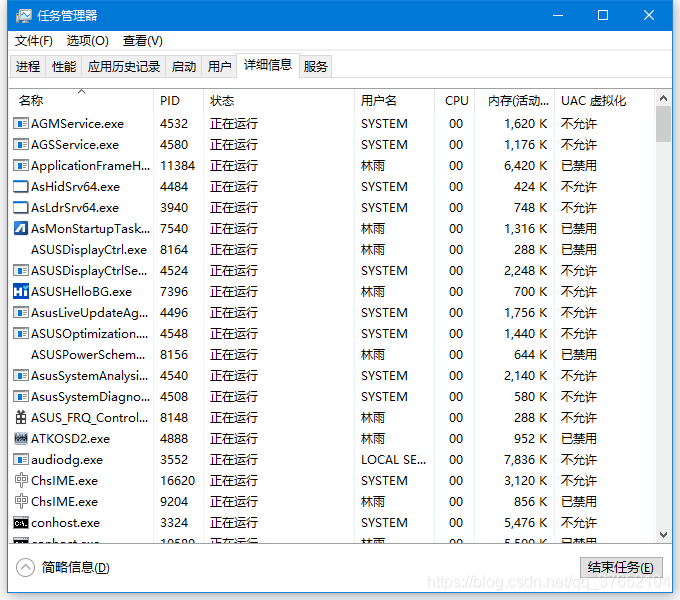Image resolution: width=680 pixels, height=600 pixels.
Task: Click the audiodg.exe process icon
Action: pos(21,460)
